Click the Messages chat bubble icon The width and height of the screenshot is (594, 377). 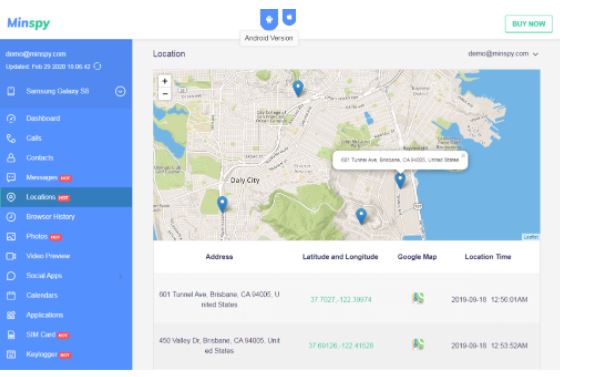tap(11, 177)
